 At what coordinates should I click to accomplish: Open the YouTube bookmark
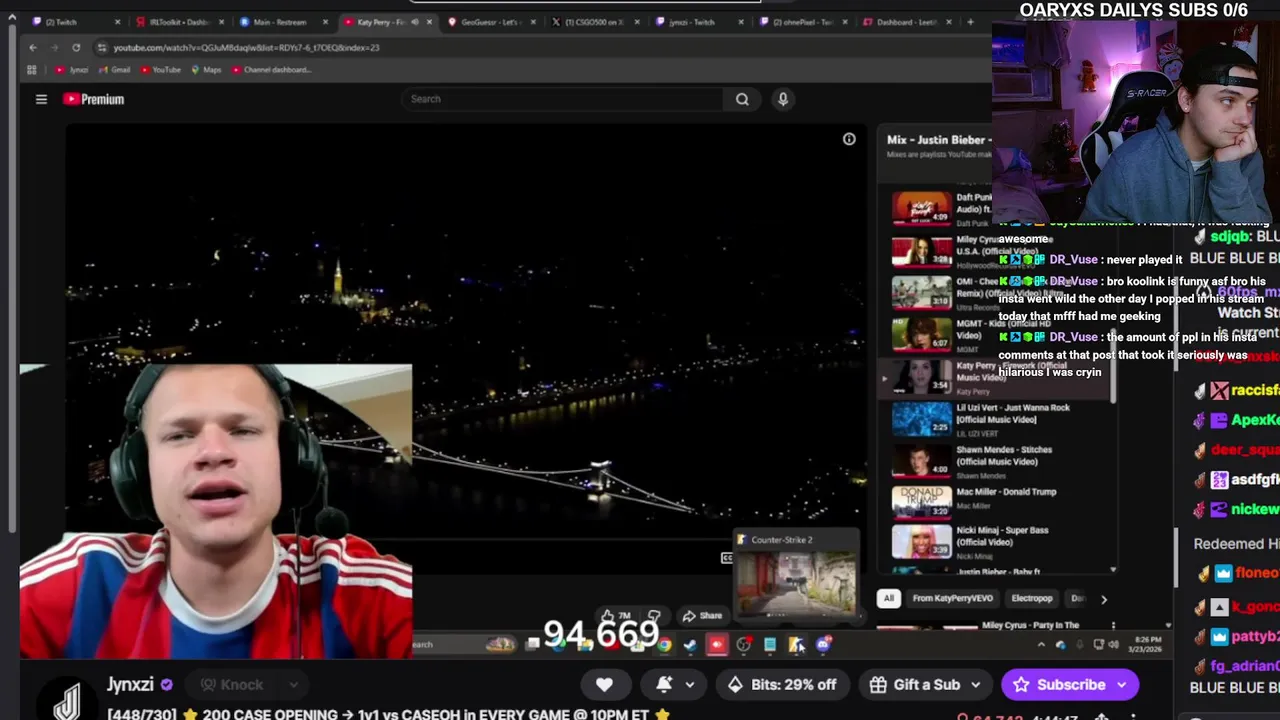click(160, 70)
